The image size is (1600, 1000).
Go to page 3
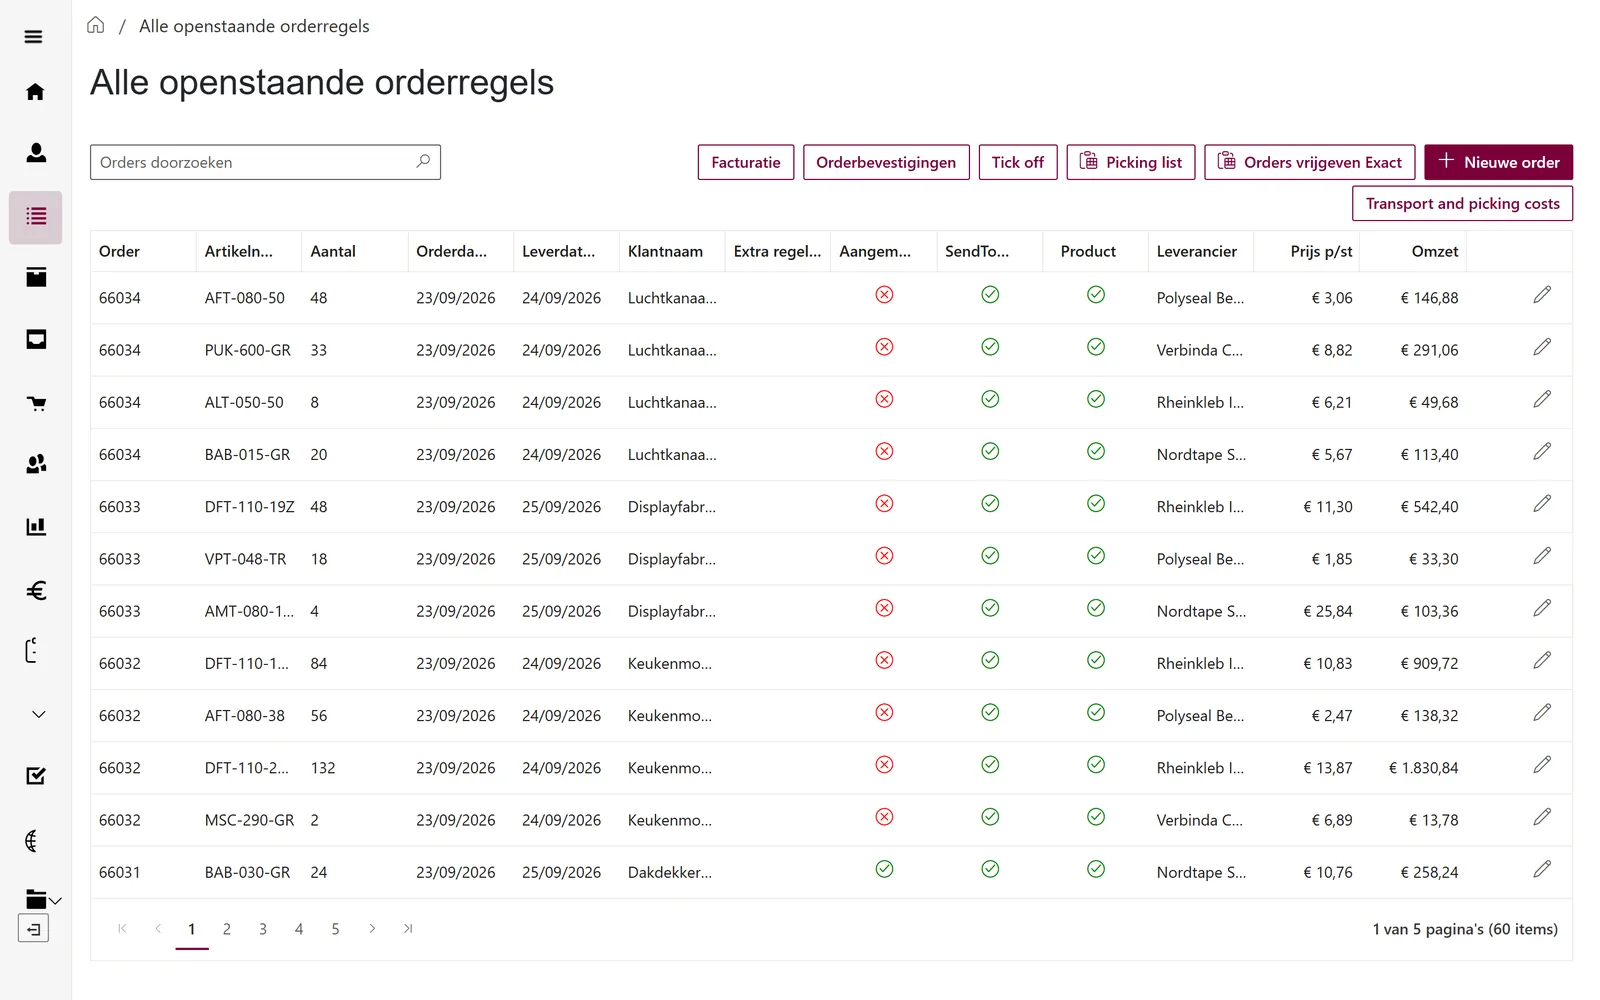tap(263, 929)
